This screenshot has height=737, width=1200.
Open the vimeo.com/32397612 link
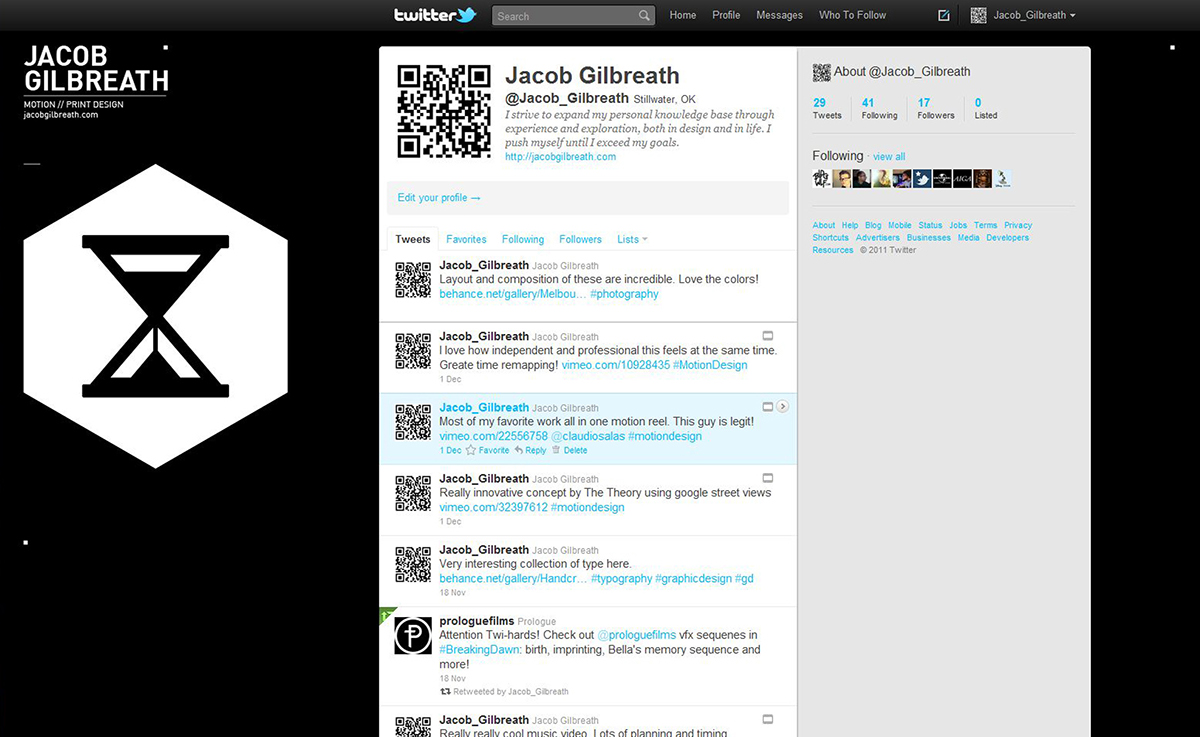(493, 507)
